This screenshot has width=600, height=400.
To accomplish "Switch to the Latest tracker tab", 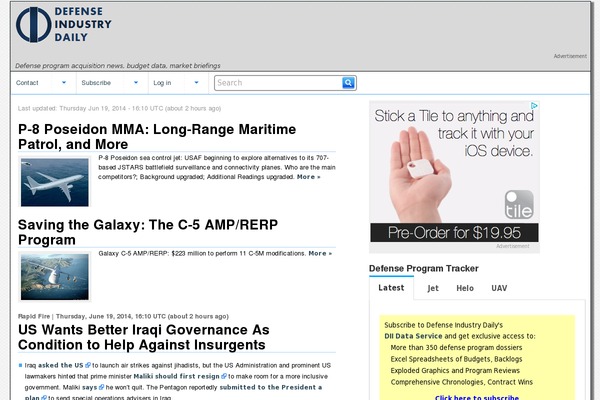I will (x=391, y=288).
